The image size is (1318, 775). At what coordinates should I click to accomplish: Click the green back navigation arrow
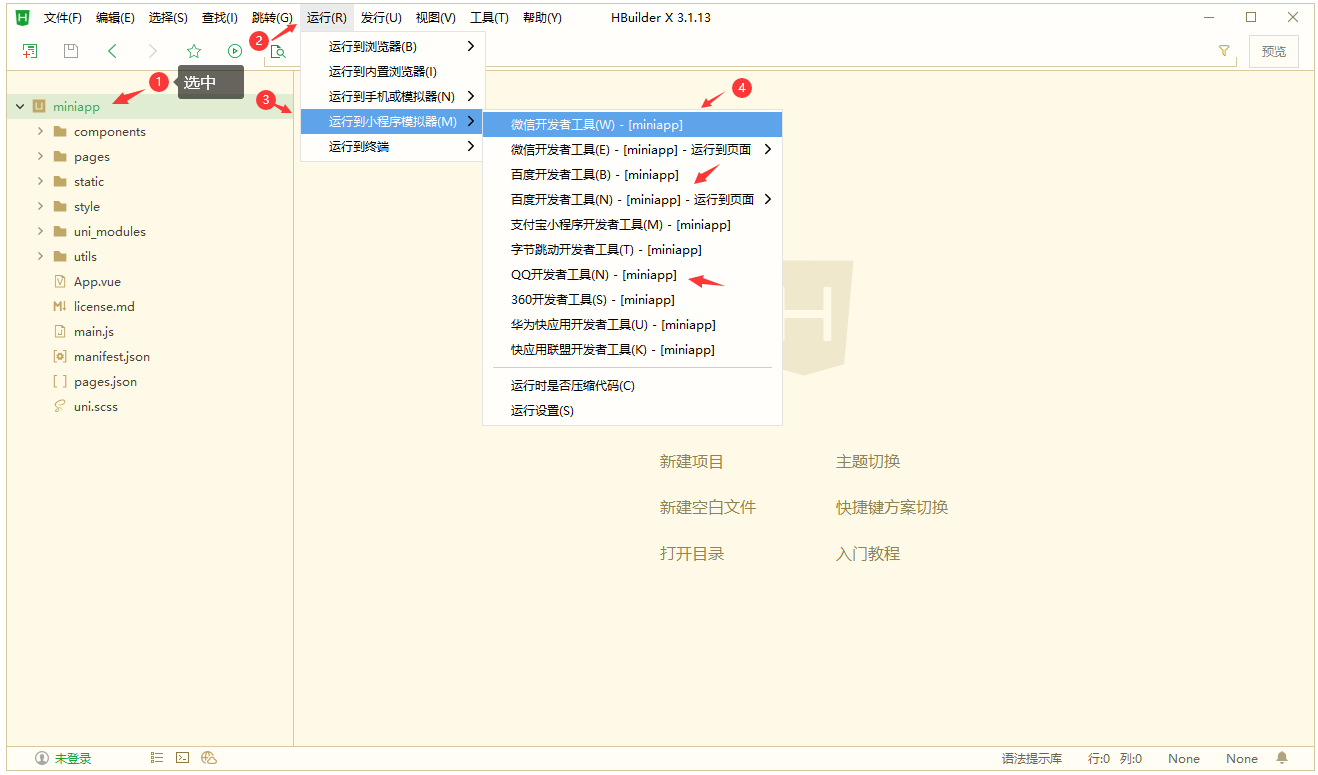click(112, 51)
